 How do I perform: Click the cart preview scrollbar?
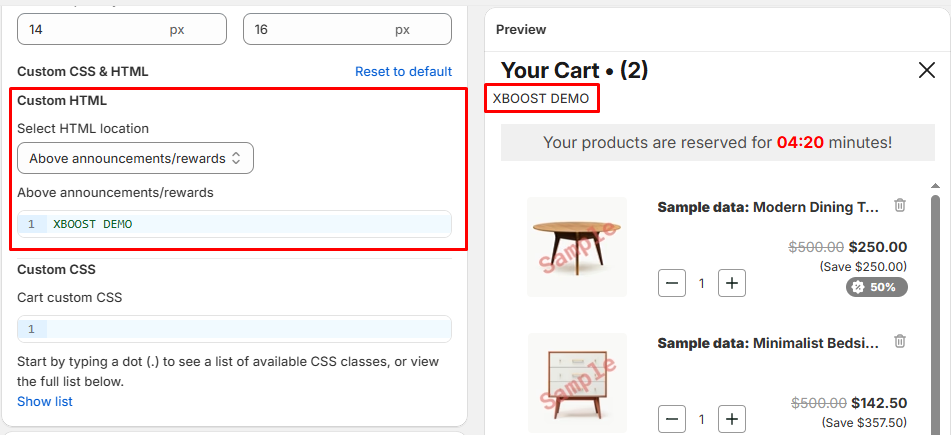click(x=935, y=300)
